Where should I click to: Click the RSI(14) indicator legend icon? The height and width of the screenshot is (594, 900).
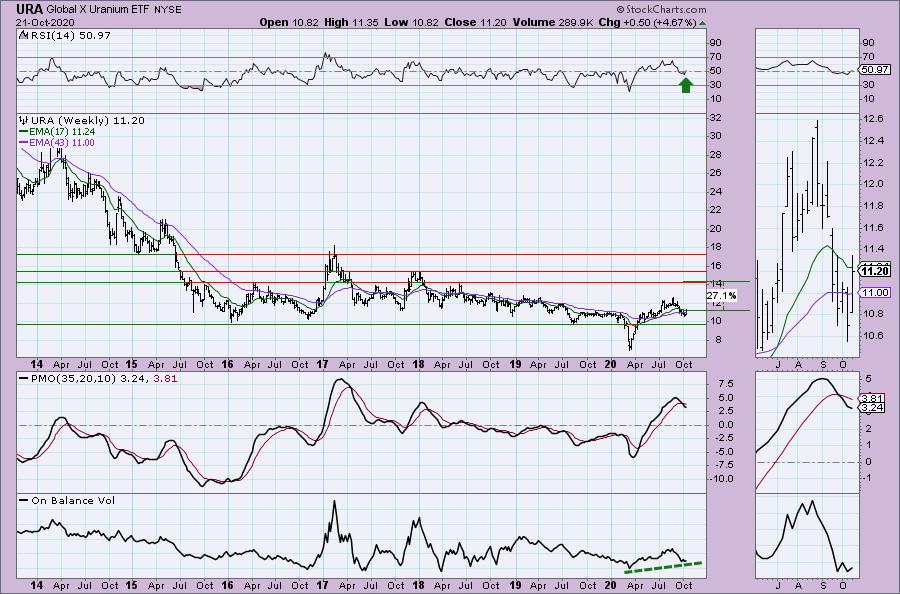[x=22, y=36]
